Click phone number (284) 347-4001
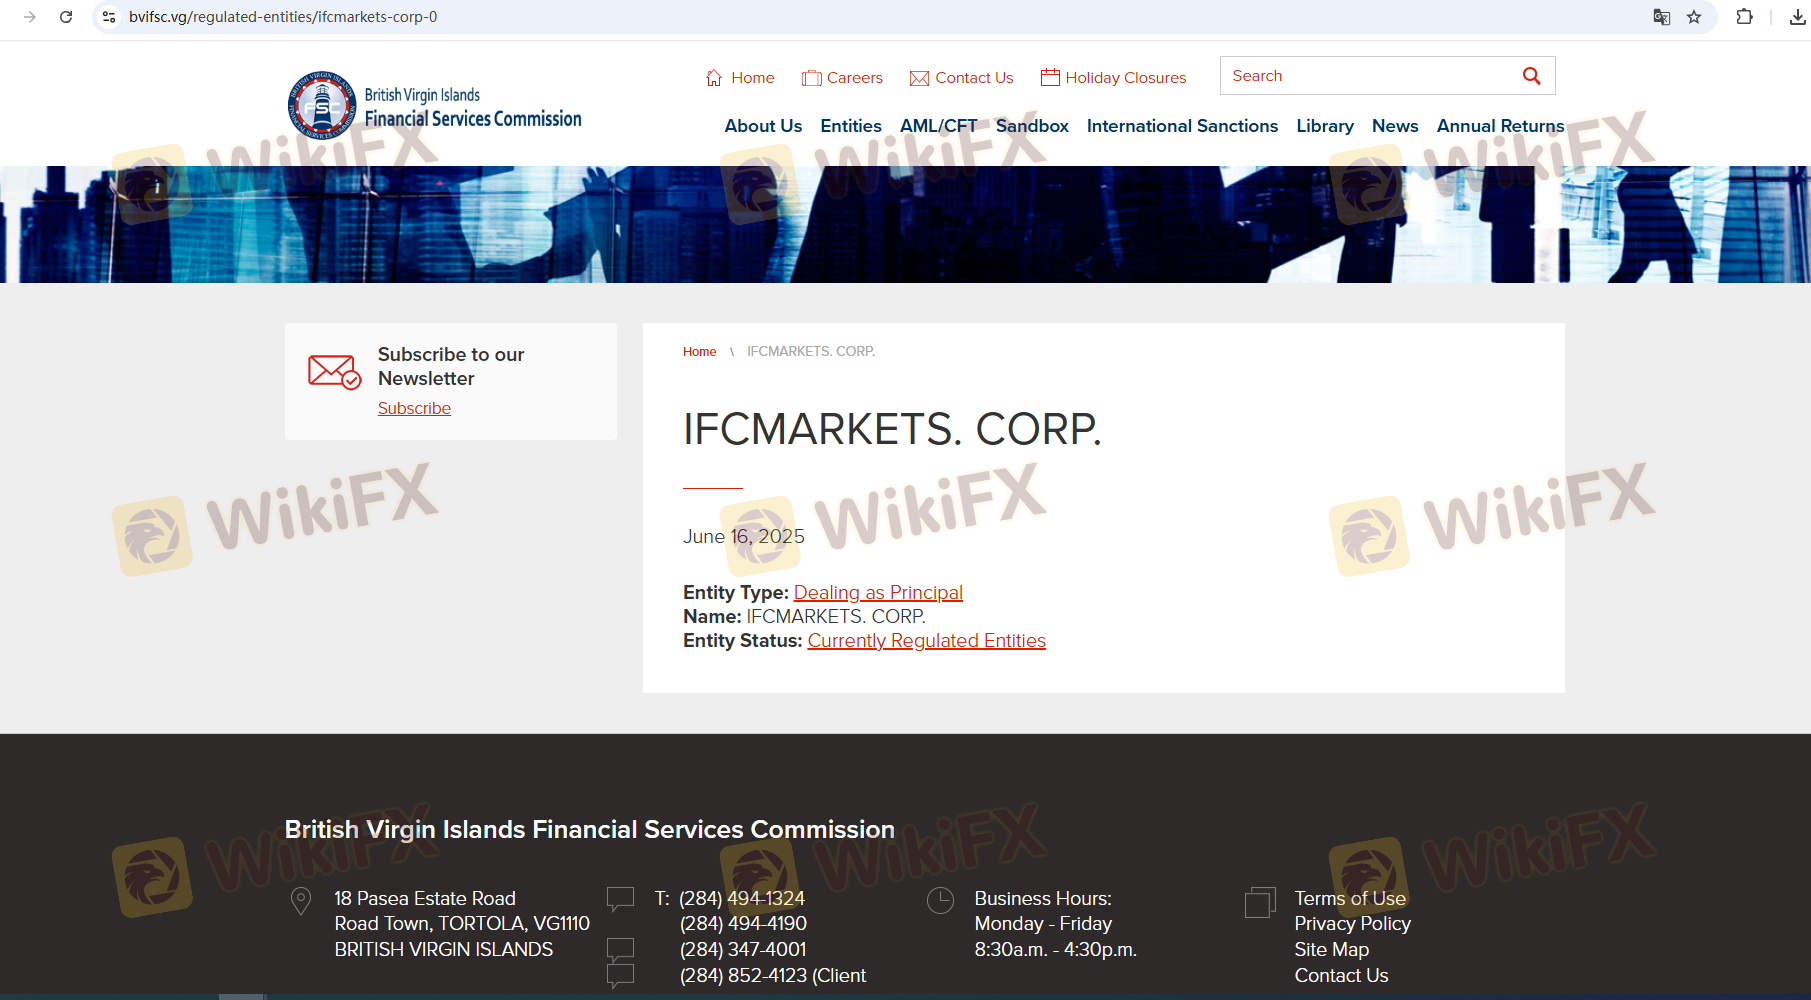1811x1000 pixels. click(743, 950)
